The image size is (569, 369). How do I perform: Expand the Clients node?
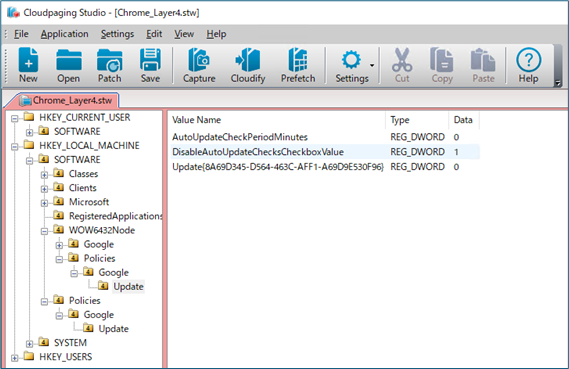pyautogui.click(x=44, y=189)
